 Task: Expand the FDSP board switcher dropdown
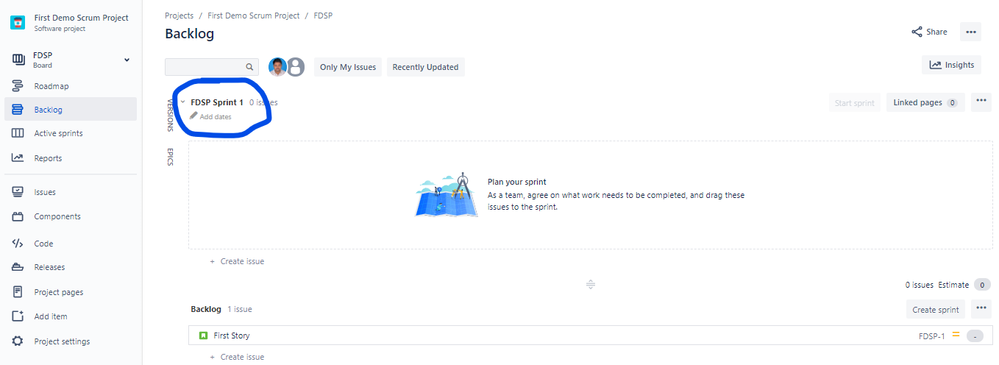coord(127,59)
